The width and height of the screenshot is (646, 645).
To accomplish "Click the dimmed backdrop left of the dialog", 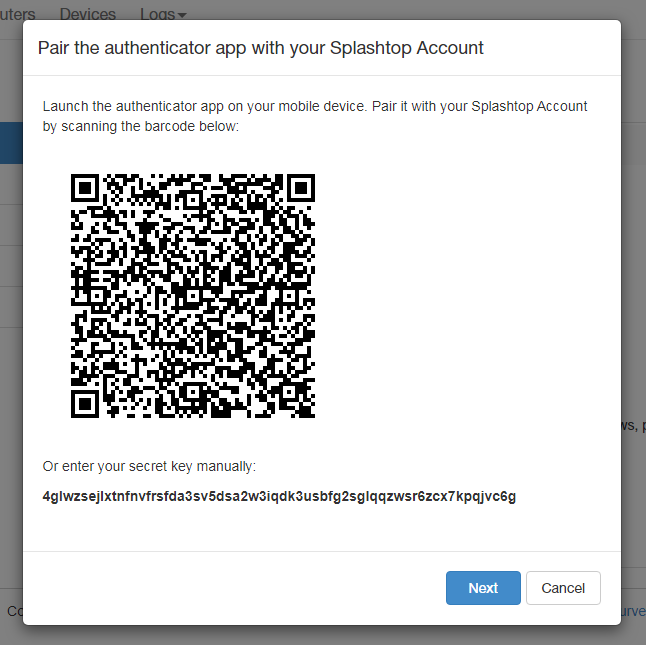I will point(10,400).
